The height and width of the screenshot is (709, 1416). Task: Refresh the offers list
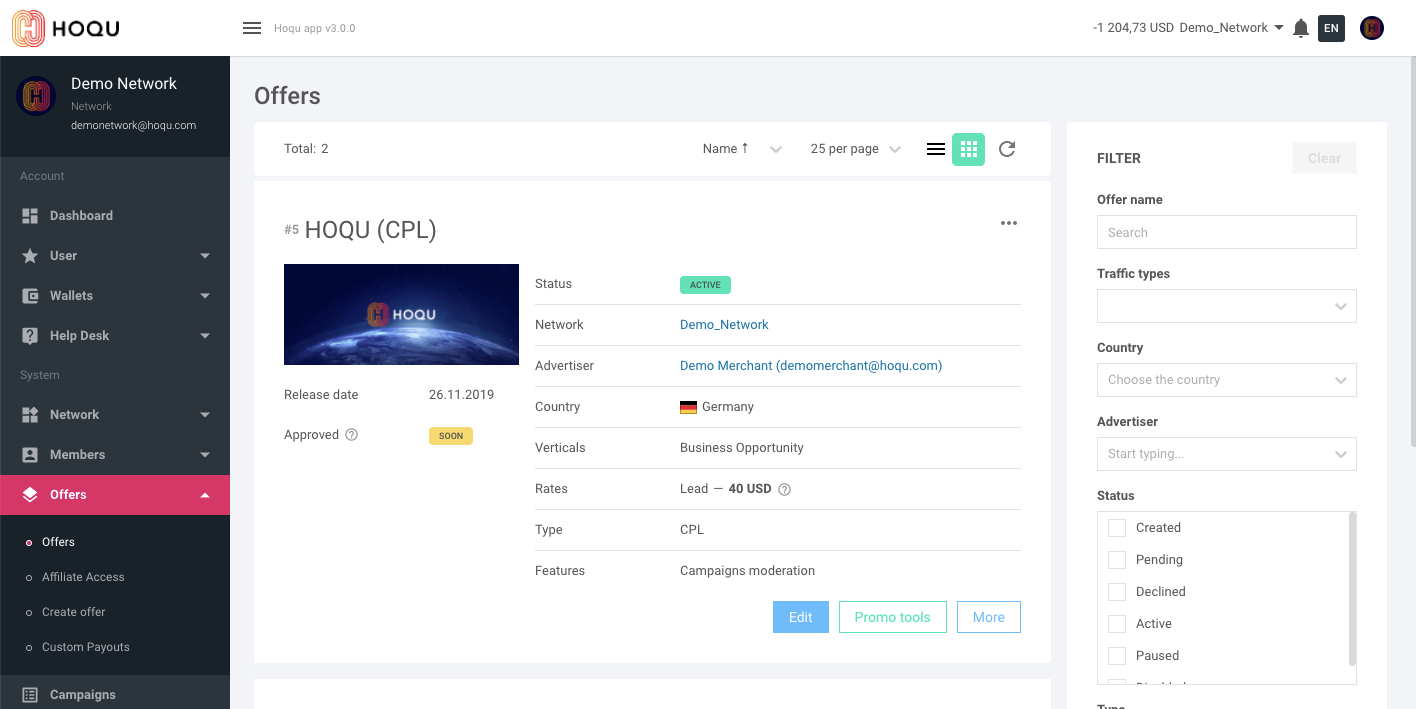[x=1007, y=149]
